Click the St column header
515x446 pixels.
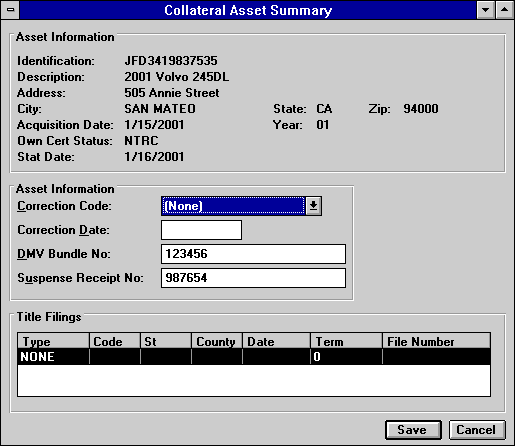166,341
